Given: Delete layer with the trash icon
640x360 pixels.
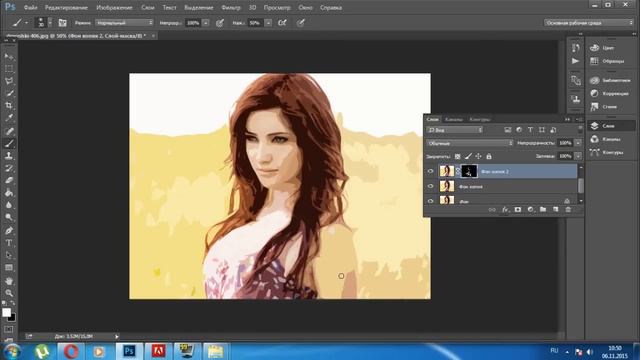Looking at the screenshot, I should pos(568,209).
